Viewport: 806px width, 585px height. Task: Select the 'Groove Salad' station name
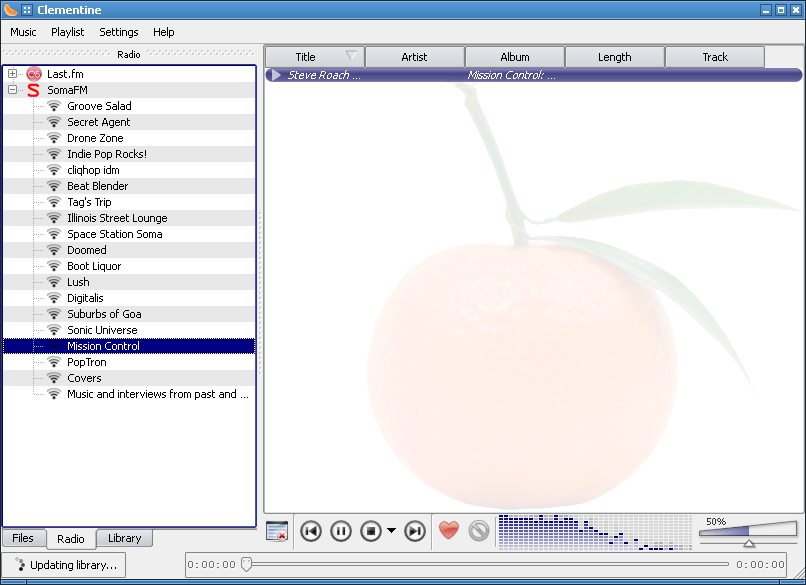(x=99, y=106)
